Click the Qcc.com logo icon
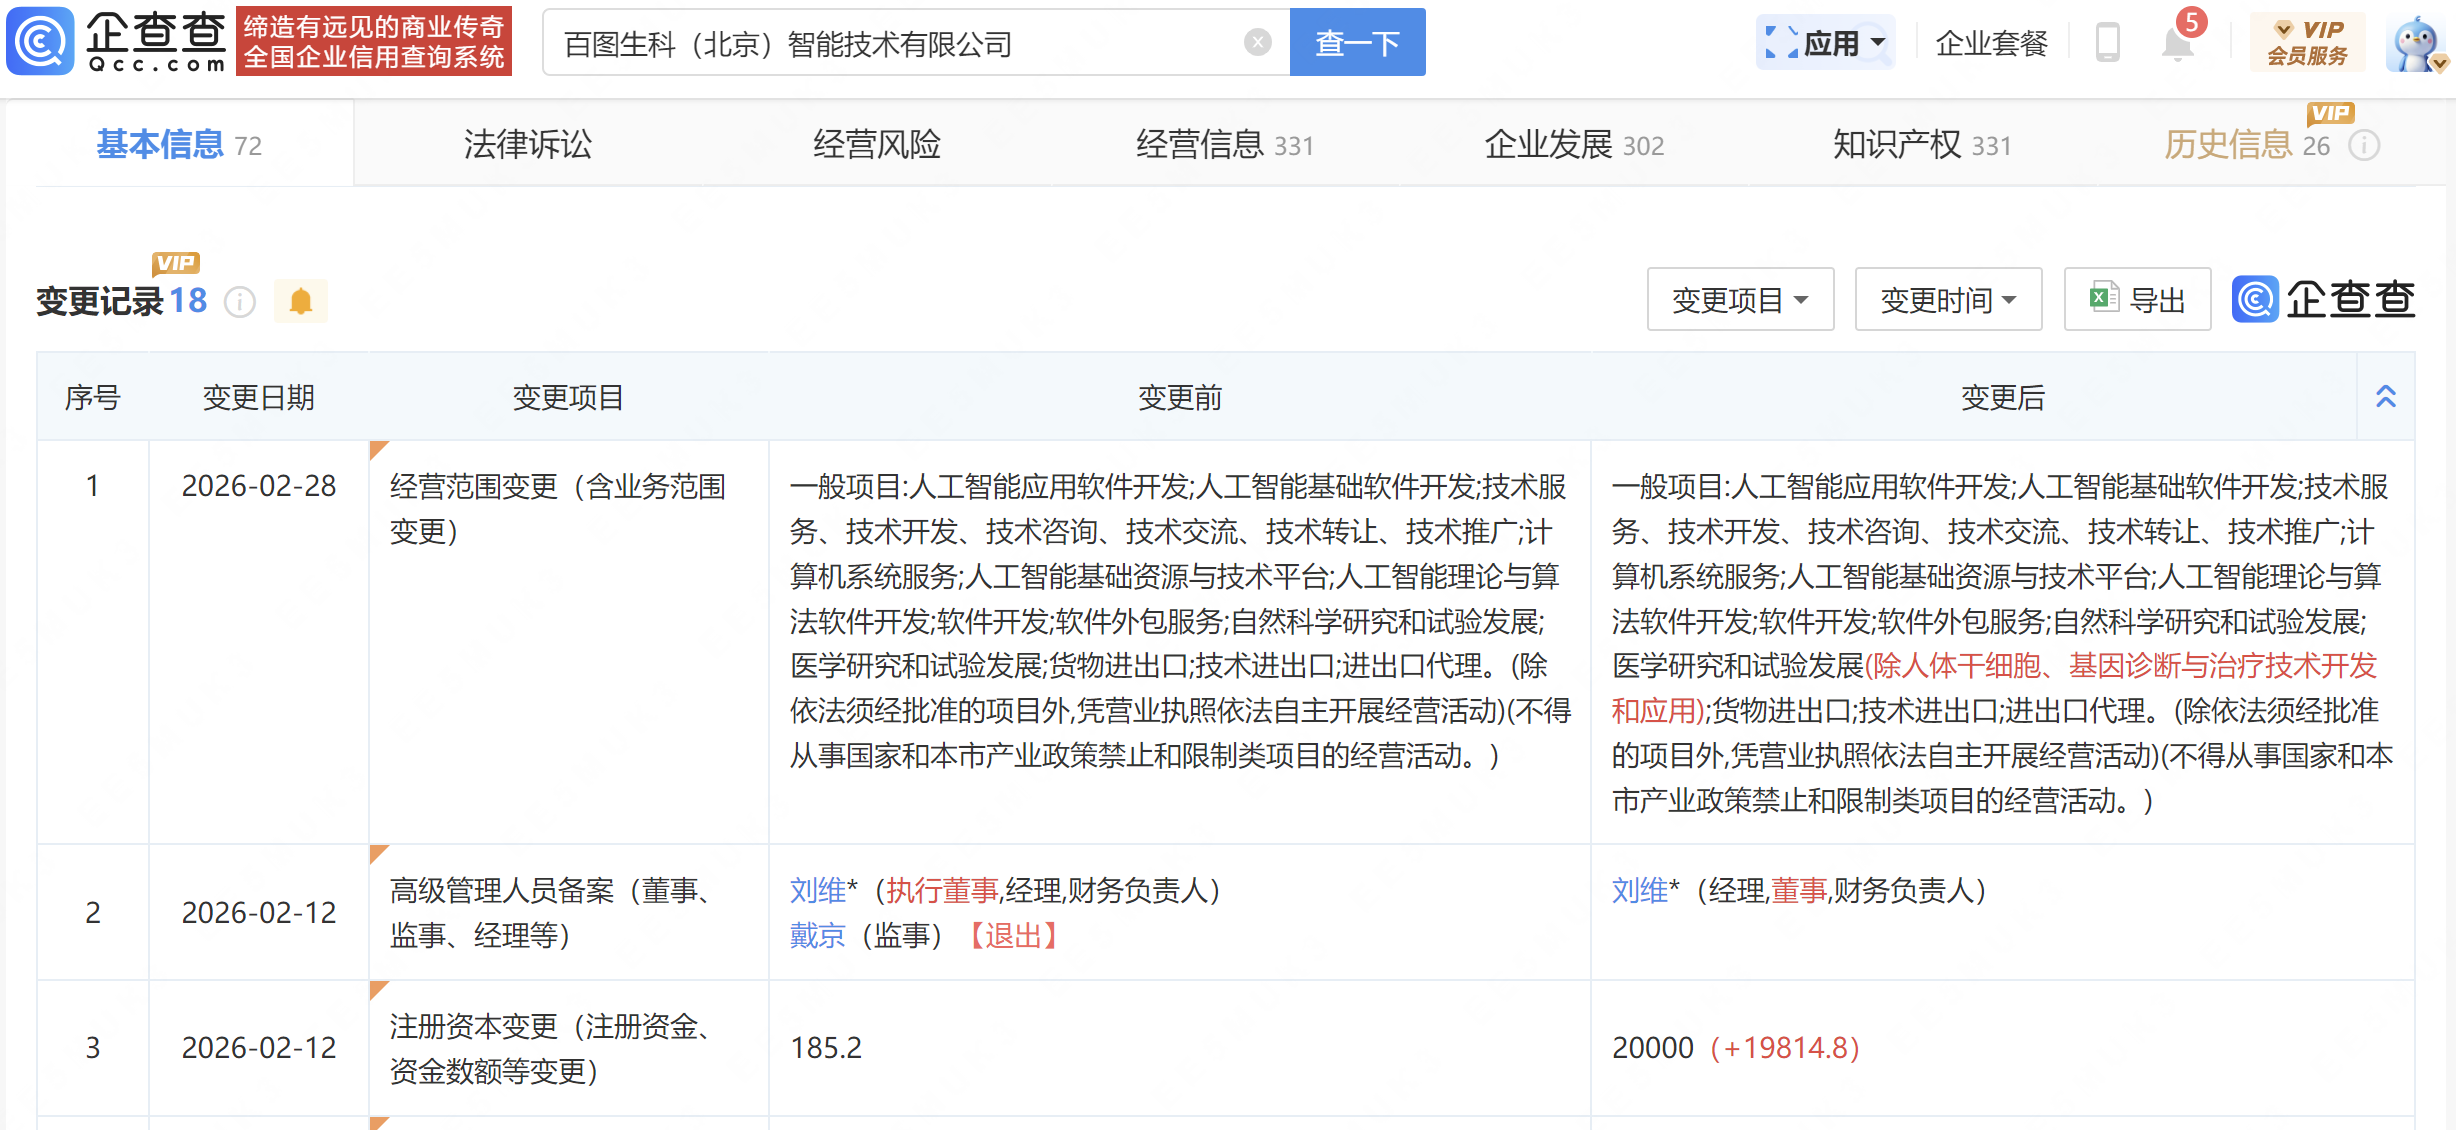This screenshot has height=1130, width=2456. click(40, 42)
